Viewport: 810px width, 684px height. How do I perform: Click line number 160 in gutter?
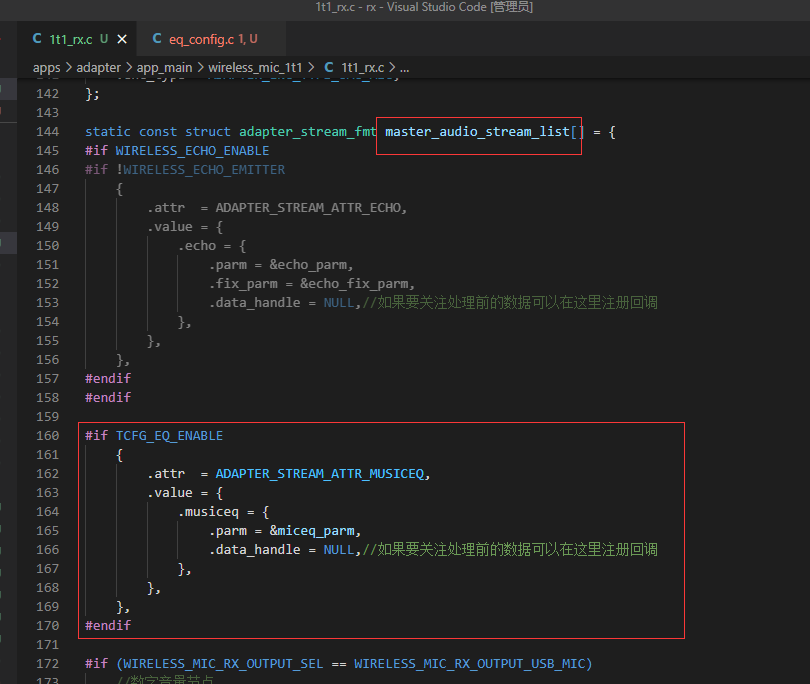(48, 436)
